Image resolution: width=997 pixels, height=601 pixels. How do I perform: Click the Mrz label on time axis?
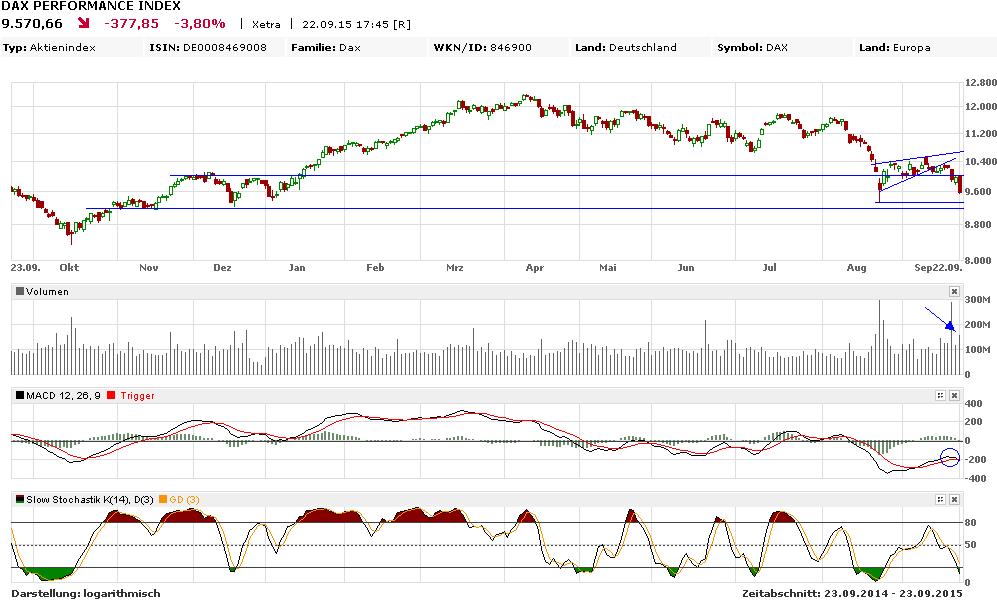[455, 268]
